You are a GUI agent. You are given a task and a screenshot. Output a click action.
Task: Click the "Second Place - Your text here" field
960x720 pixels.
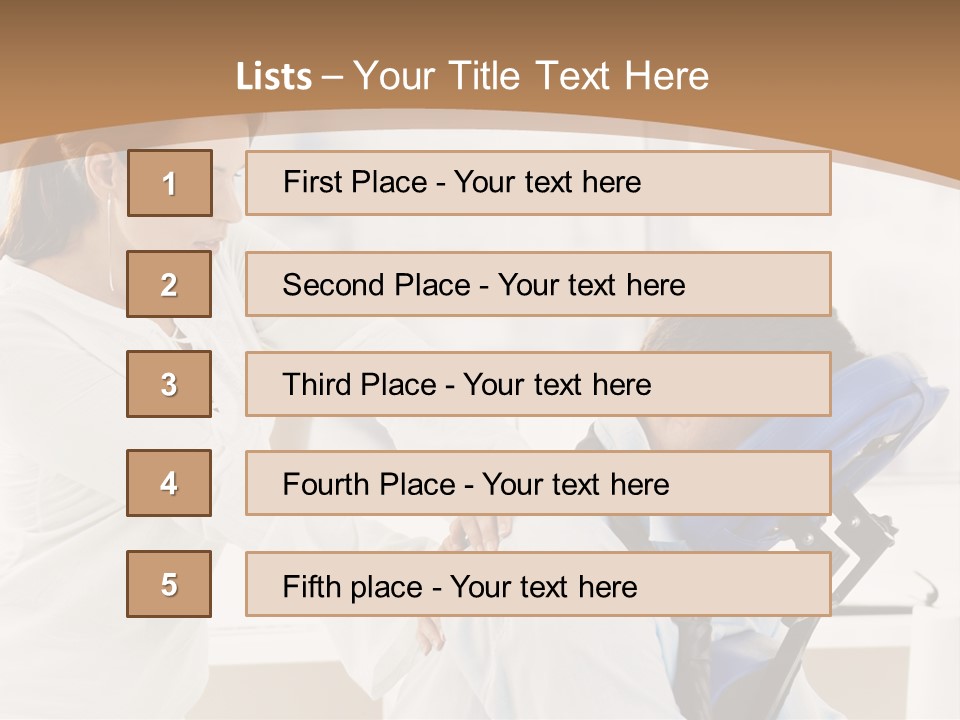538,284
